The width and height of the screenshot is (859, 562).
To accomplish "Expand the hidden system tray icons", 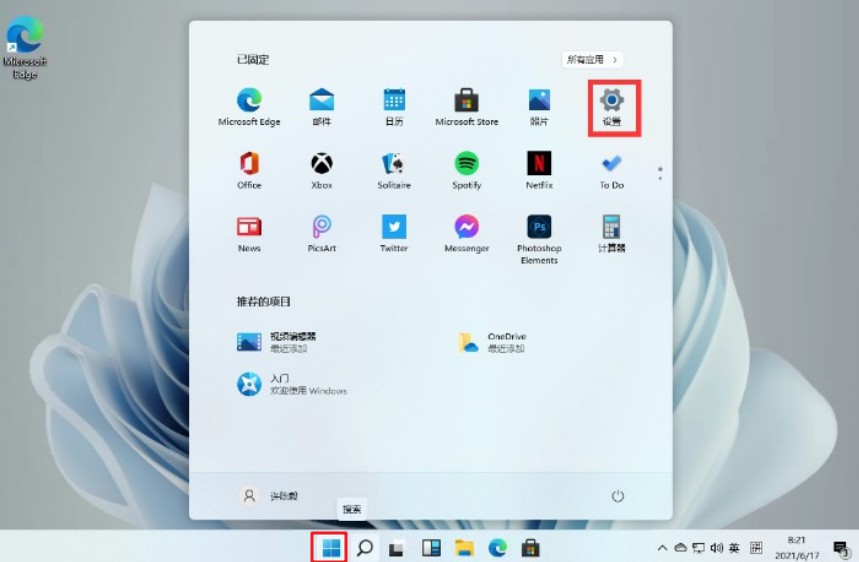I will pyautogui.click(x=662, y=547).
